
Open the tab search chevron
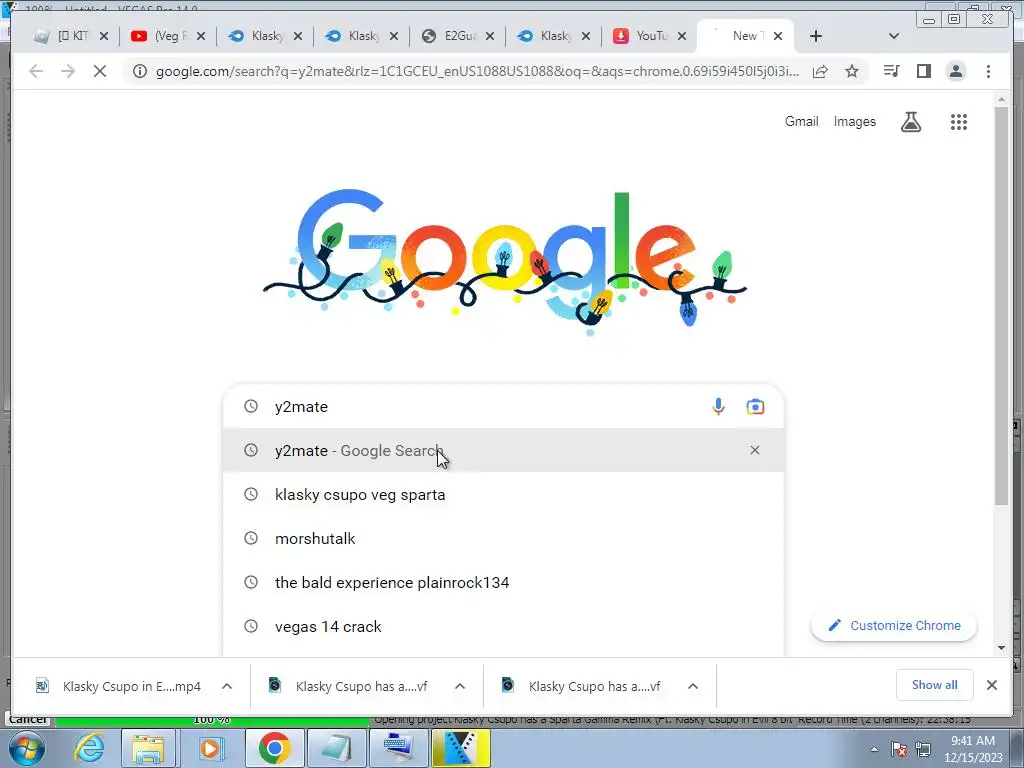(893, 36)
